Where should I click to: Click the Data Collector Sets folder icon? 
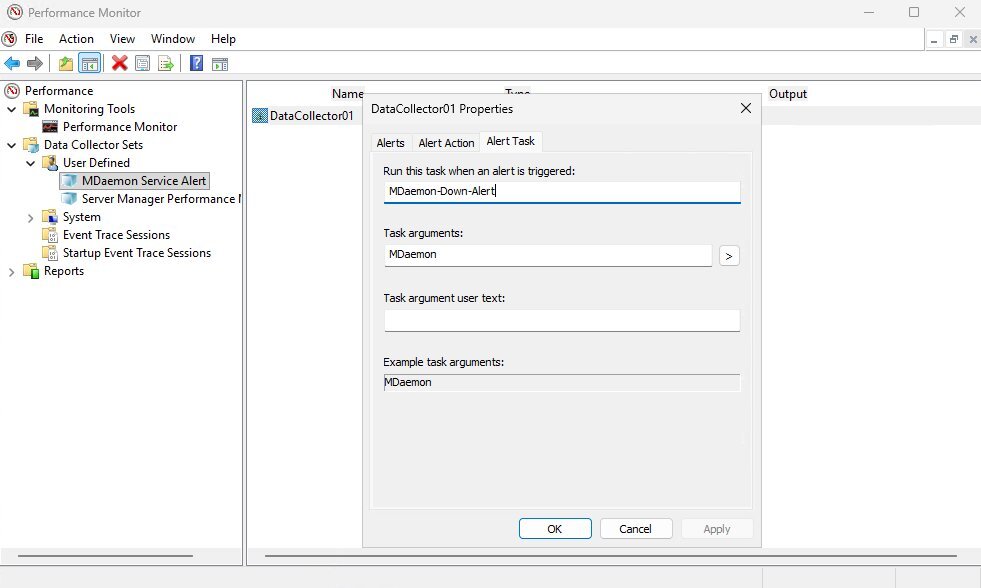pos(31,145)
